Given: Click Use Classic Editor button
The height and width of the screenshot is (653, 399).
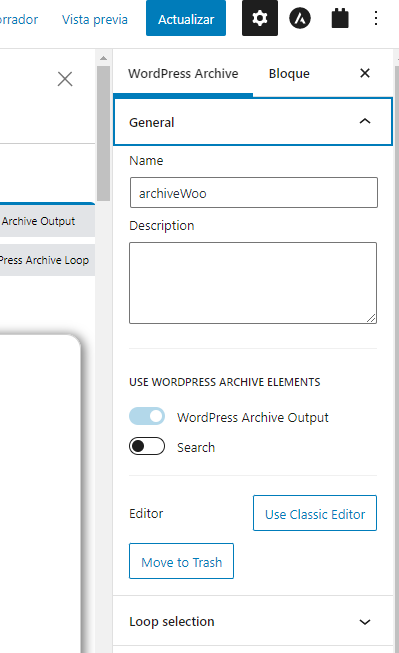Looking at the screenshot, I should (x=315, y=513).
